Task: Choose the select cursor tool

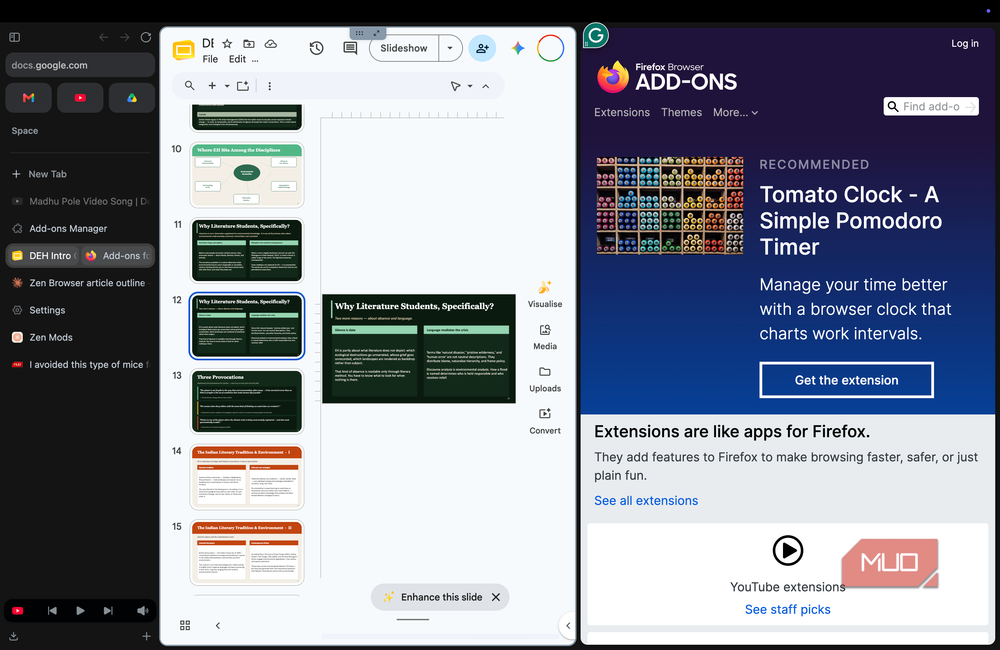Action: tap(455, 85)
